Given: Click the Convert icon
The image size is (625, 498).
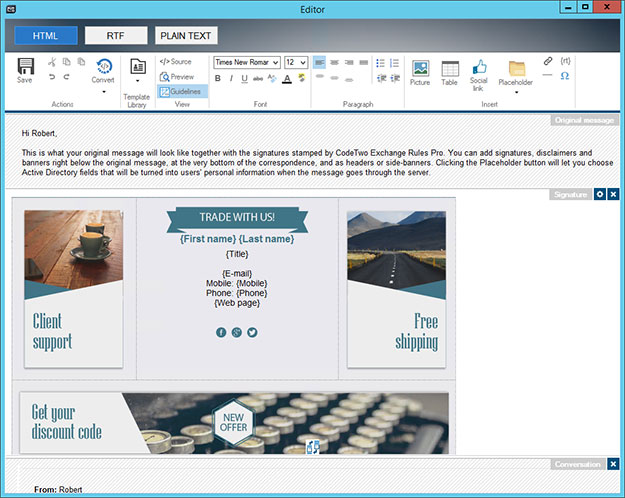Looking at the screenshot, I should pyautogui.click(x=104, y=66).
